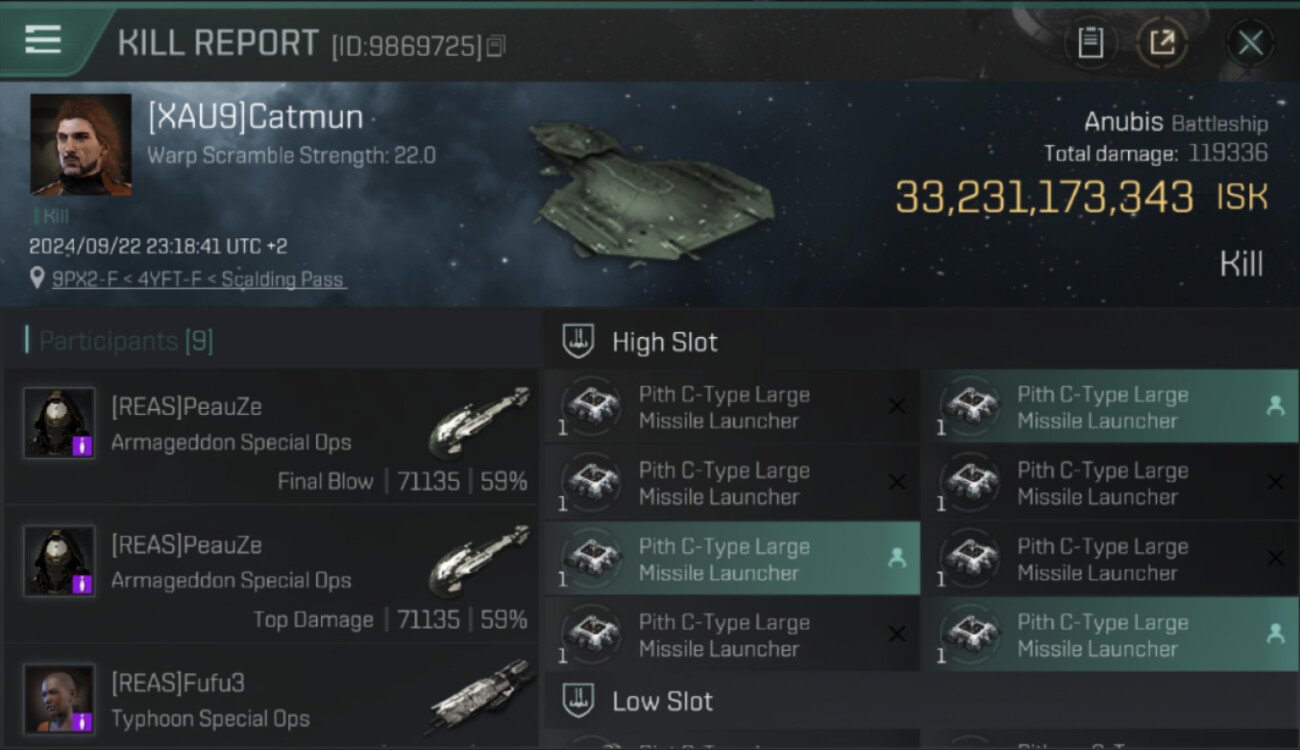
Task: Close the kill report window
Action: (1250, 43)
